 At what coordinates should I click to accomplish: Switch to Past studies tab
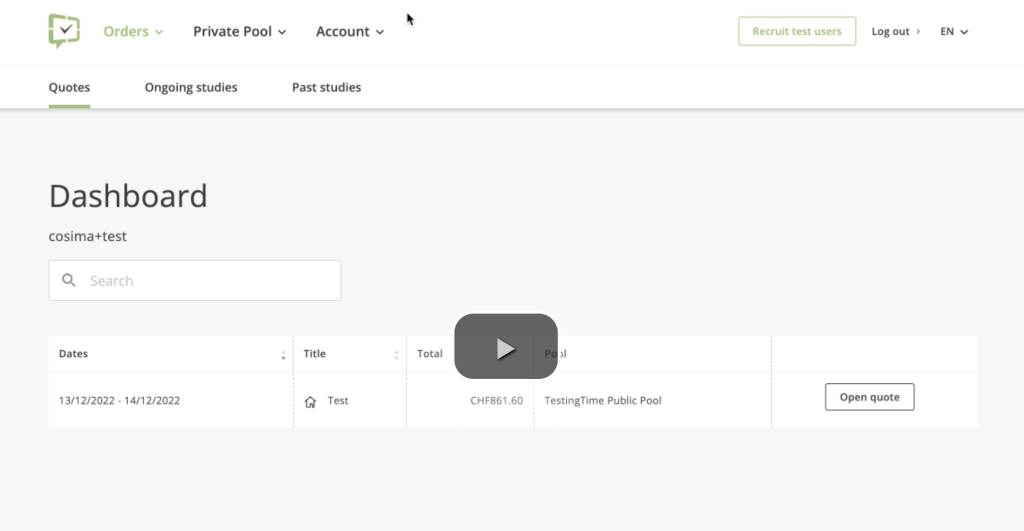click(x=327, y=88)
